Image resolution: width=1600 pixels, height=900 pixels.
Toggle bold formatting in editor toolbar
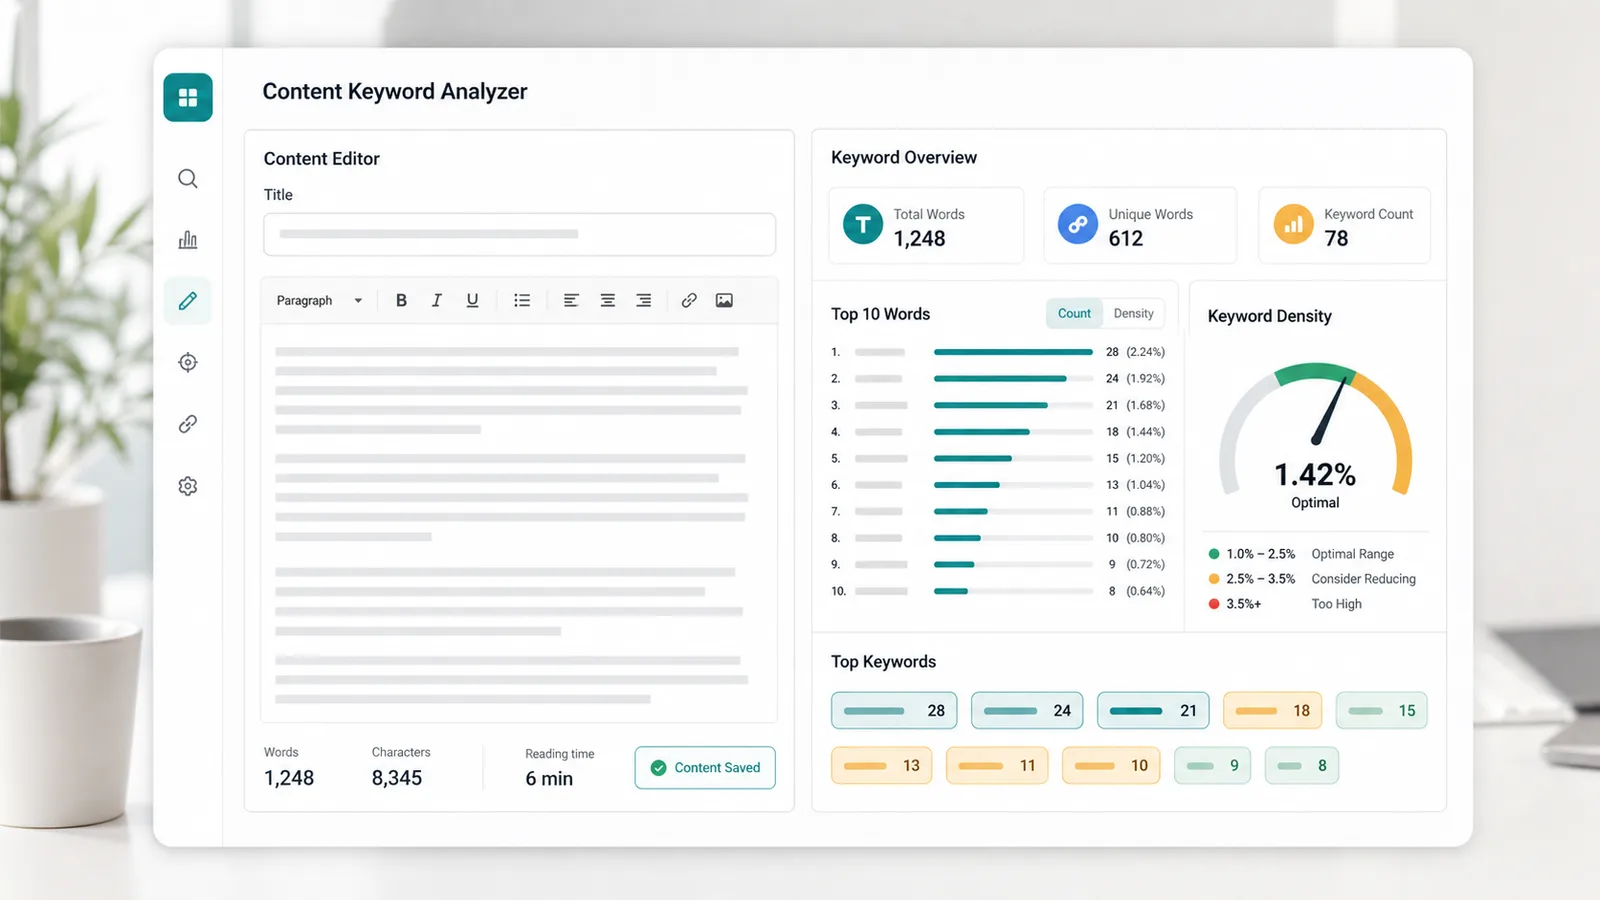click(x=401, y=300)
